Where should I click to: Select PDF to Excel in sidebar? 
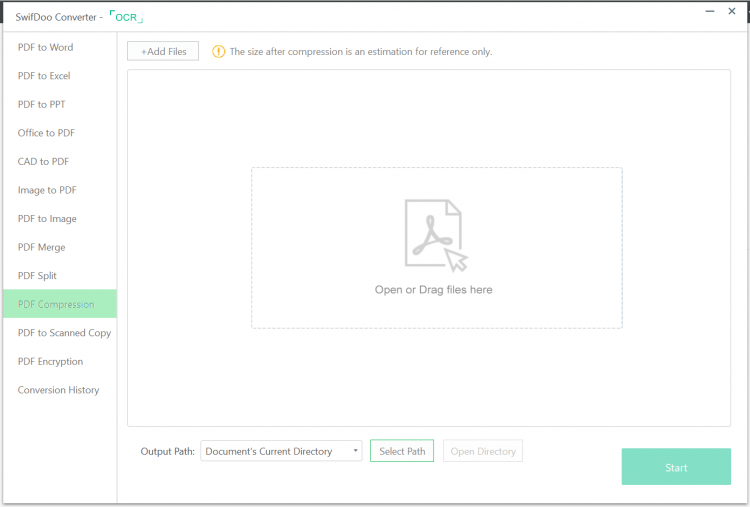(60, 76)
